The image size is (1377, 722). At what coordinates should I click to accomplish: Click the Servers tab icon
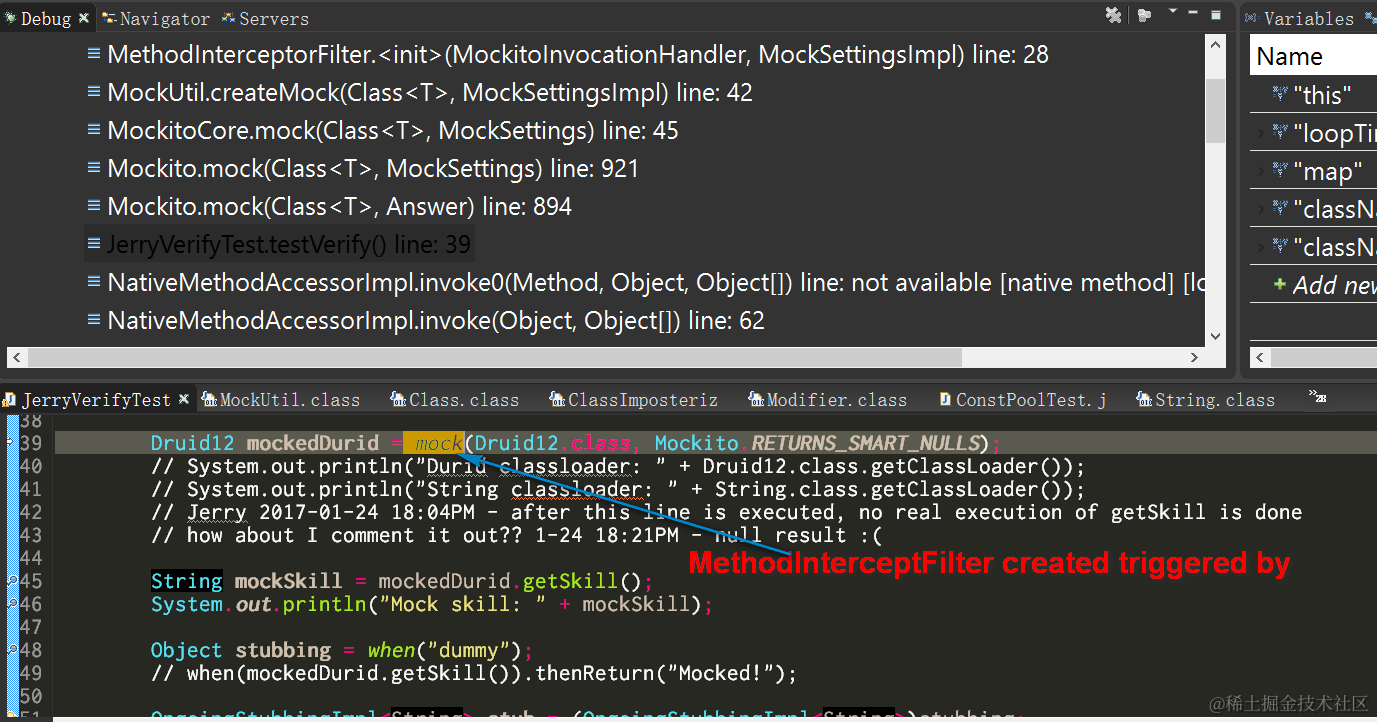226,17
